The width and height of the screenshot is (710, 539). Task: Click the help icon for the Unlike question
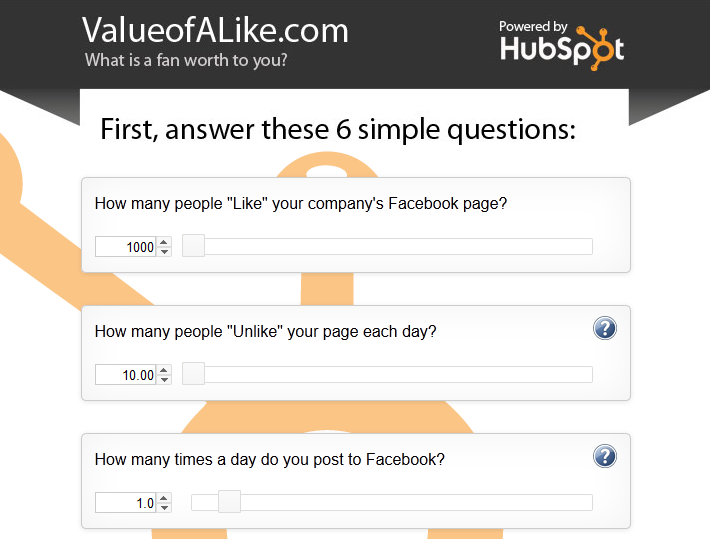604,328
